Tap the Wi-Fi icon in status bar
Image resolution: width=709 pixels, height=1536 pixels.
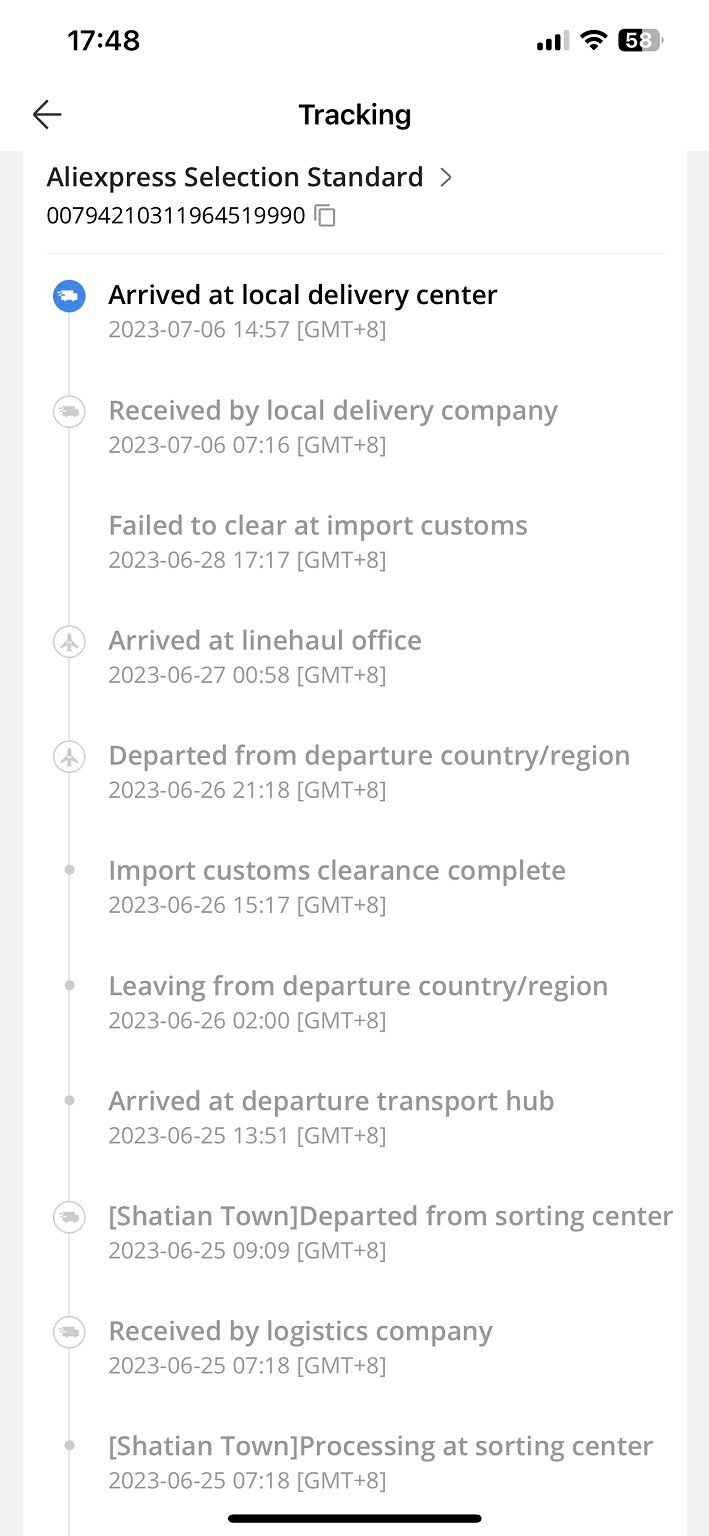[x=594, y=41]
